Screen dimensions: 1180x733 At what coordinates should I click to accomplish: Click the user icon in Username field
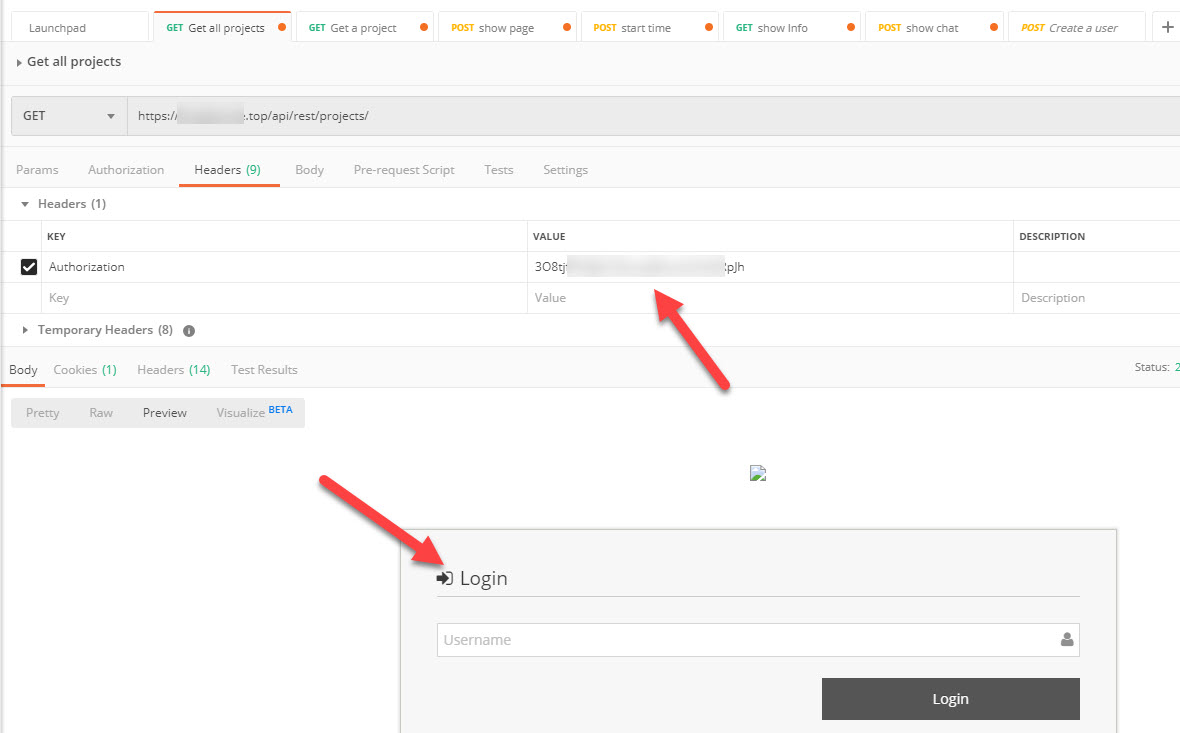[1067, 640]
